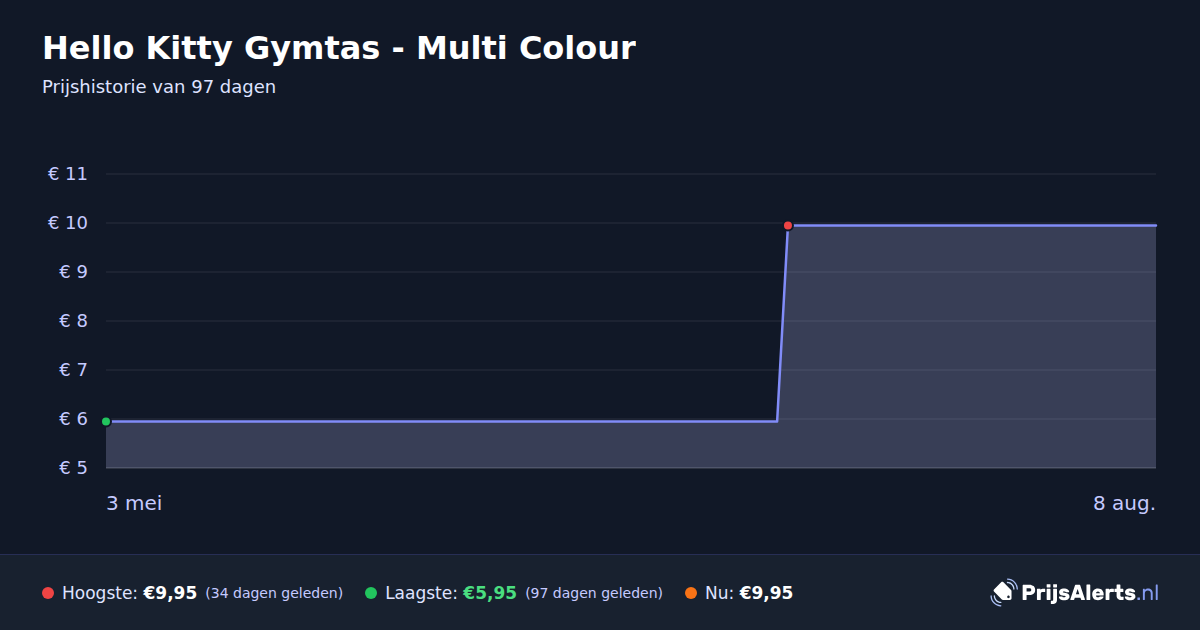Click the 3 mei start date label
Viewport: 1200px width, 630px height.
point(134,503)
